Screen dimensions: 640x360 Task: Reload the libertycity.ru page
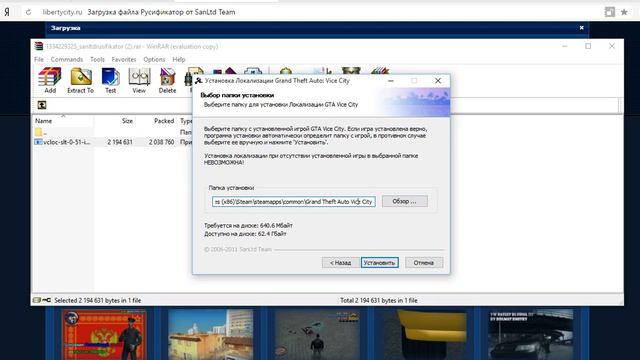pos(28,12)
